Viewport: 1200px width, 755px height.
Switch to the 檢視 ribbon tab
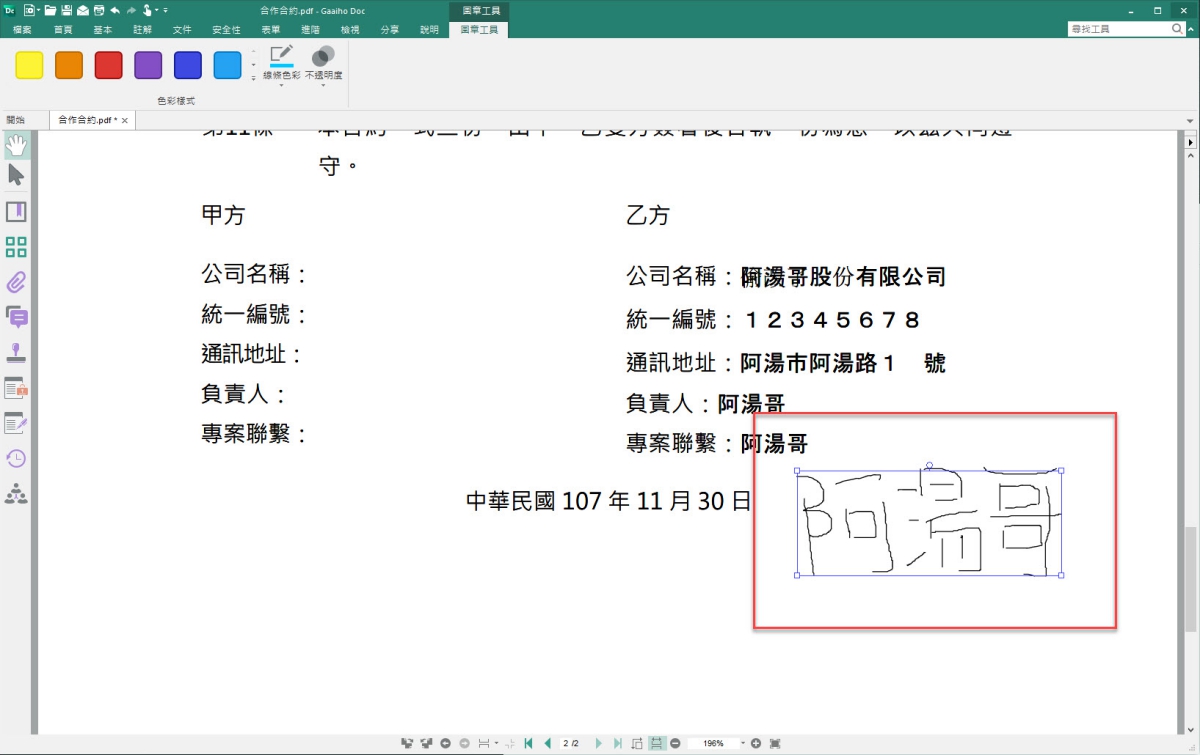[350, 30]
